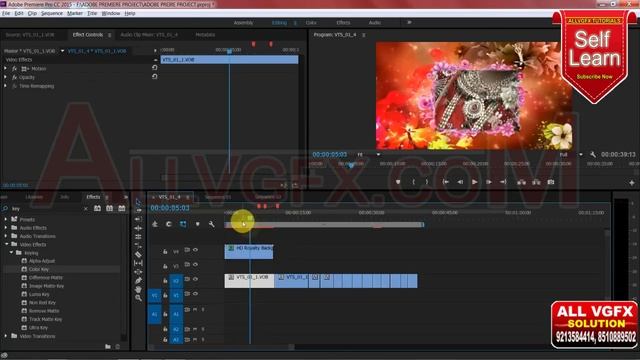Expand the Audio Effects folder

tap(6, 228)
